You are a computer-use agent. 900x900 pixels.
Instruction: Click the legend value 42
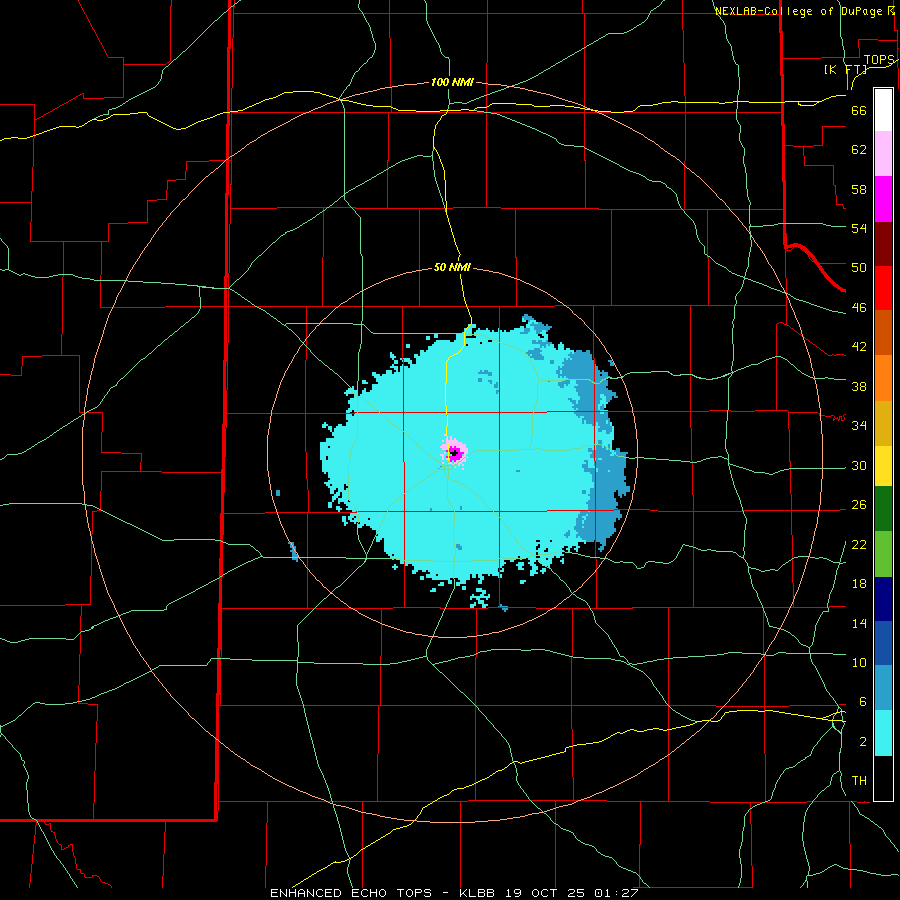859,347
